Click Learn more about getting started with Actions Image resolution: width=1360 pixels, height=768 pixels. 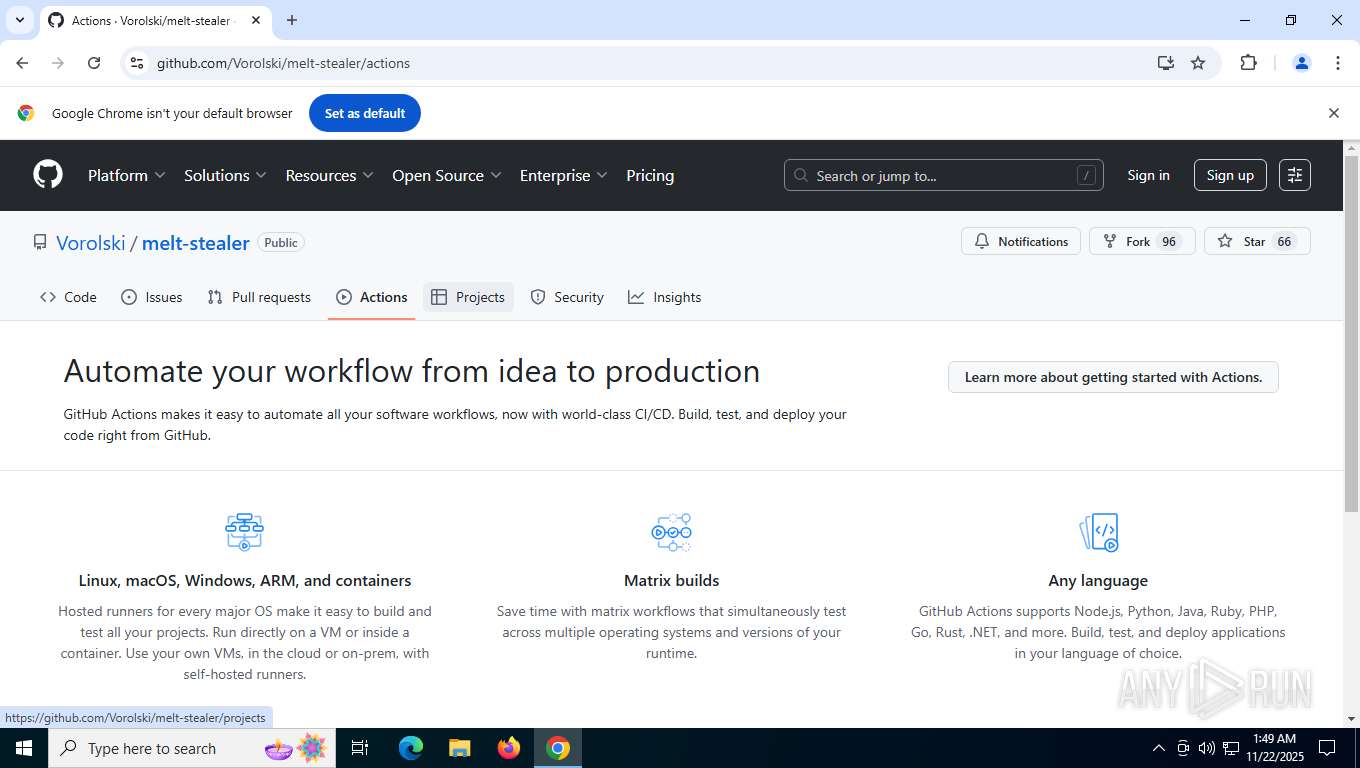tap(1113, 377)
